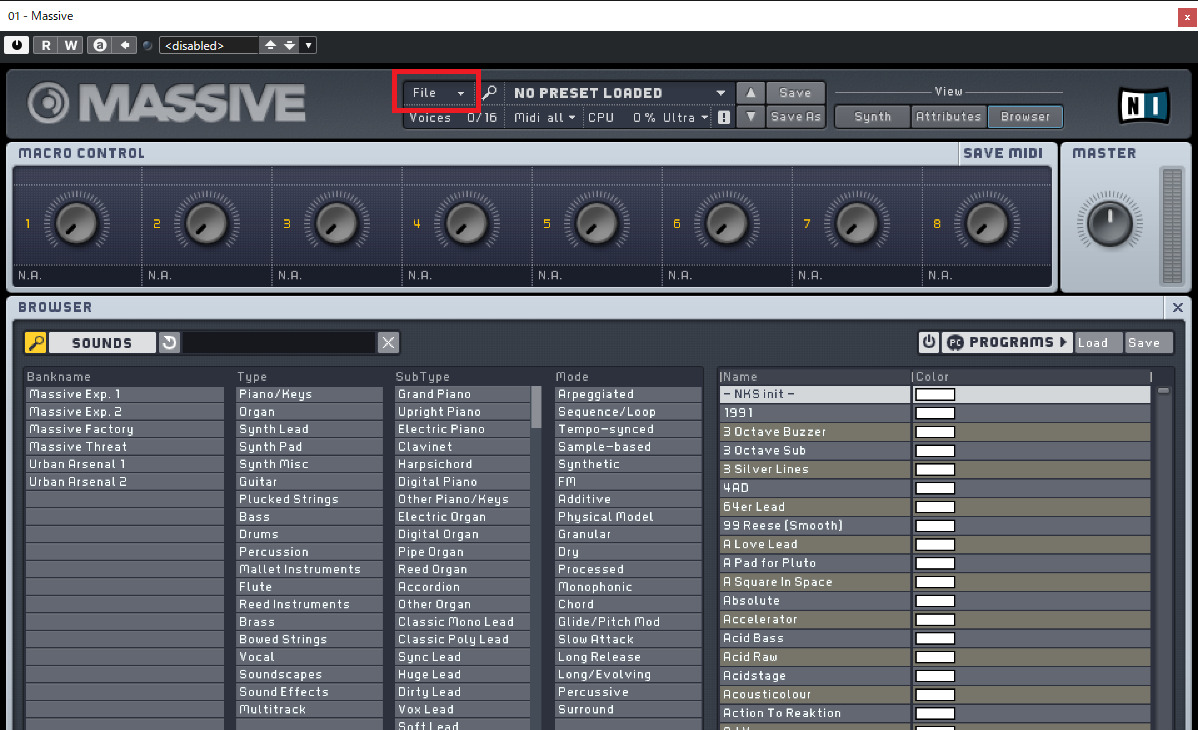Viewport: 1198px width, 730px height.
Task: Click the SOUNDS button
Action: tap(102, 342)
